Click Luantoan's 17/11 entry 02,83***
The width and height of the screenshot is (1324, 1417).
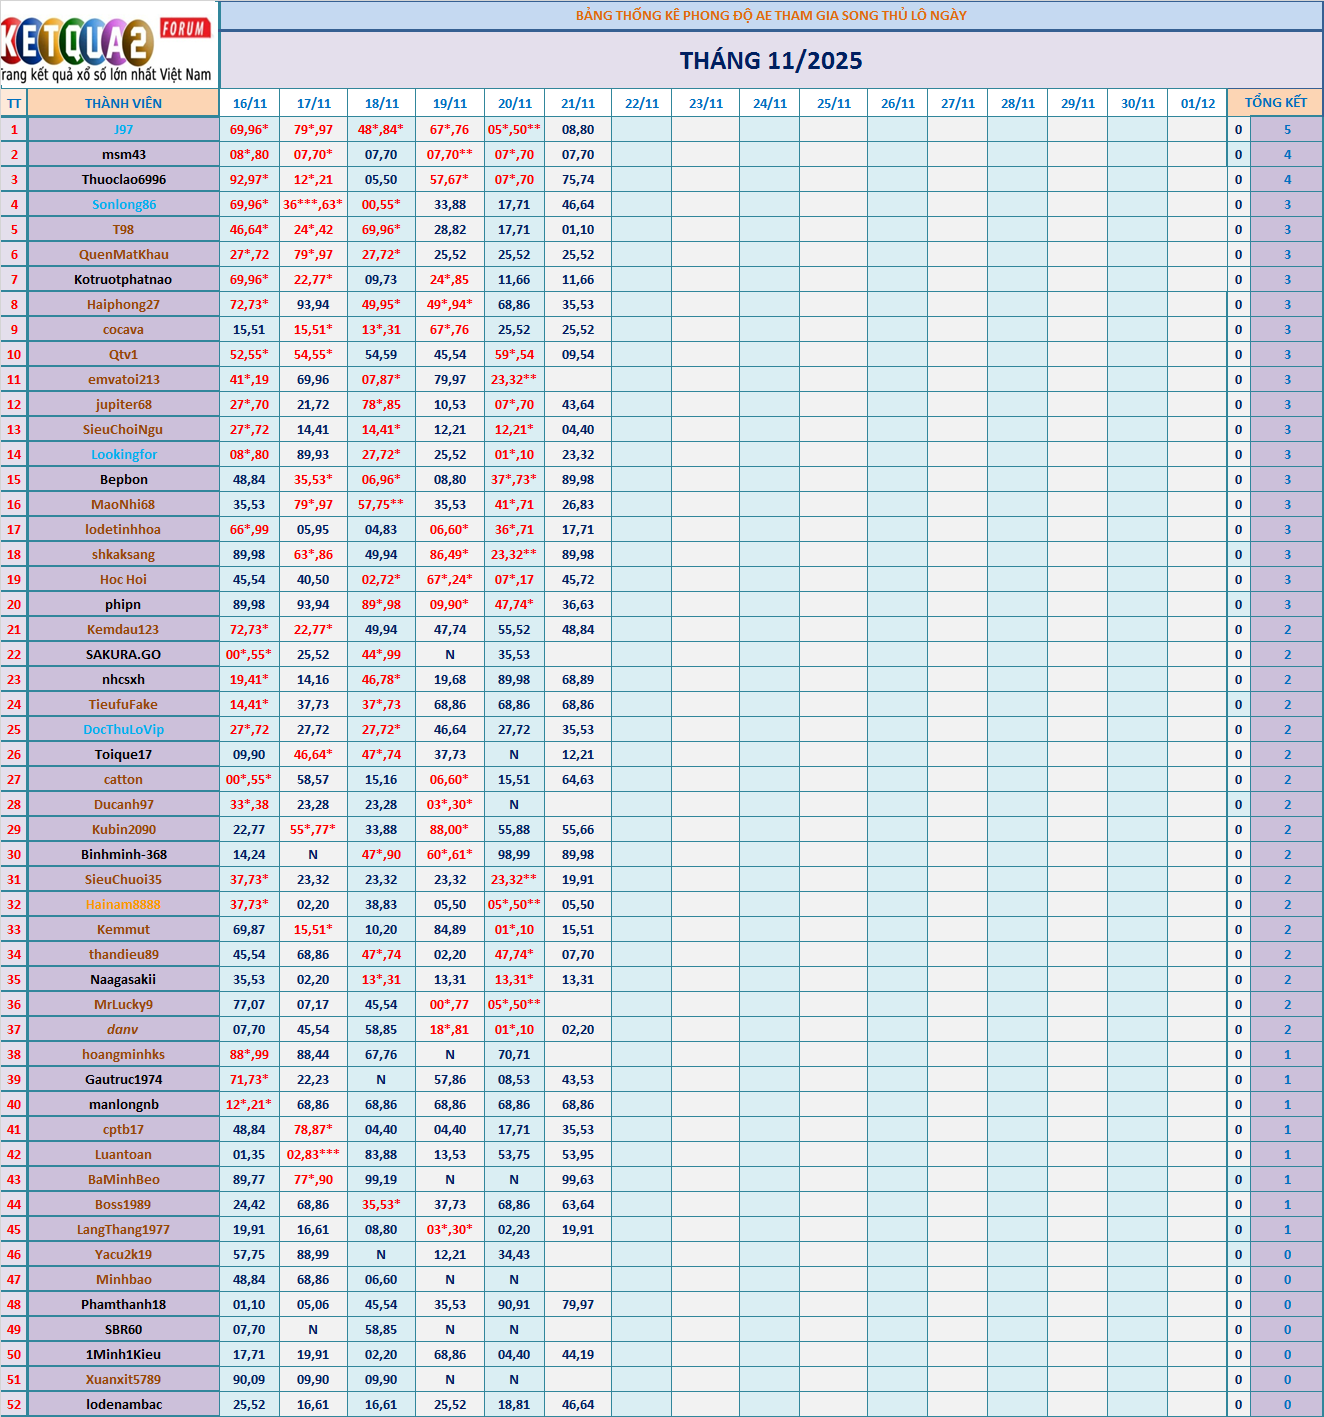coord(313,1154)
